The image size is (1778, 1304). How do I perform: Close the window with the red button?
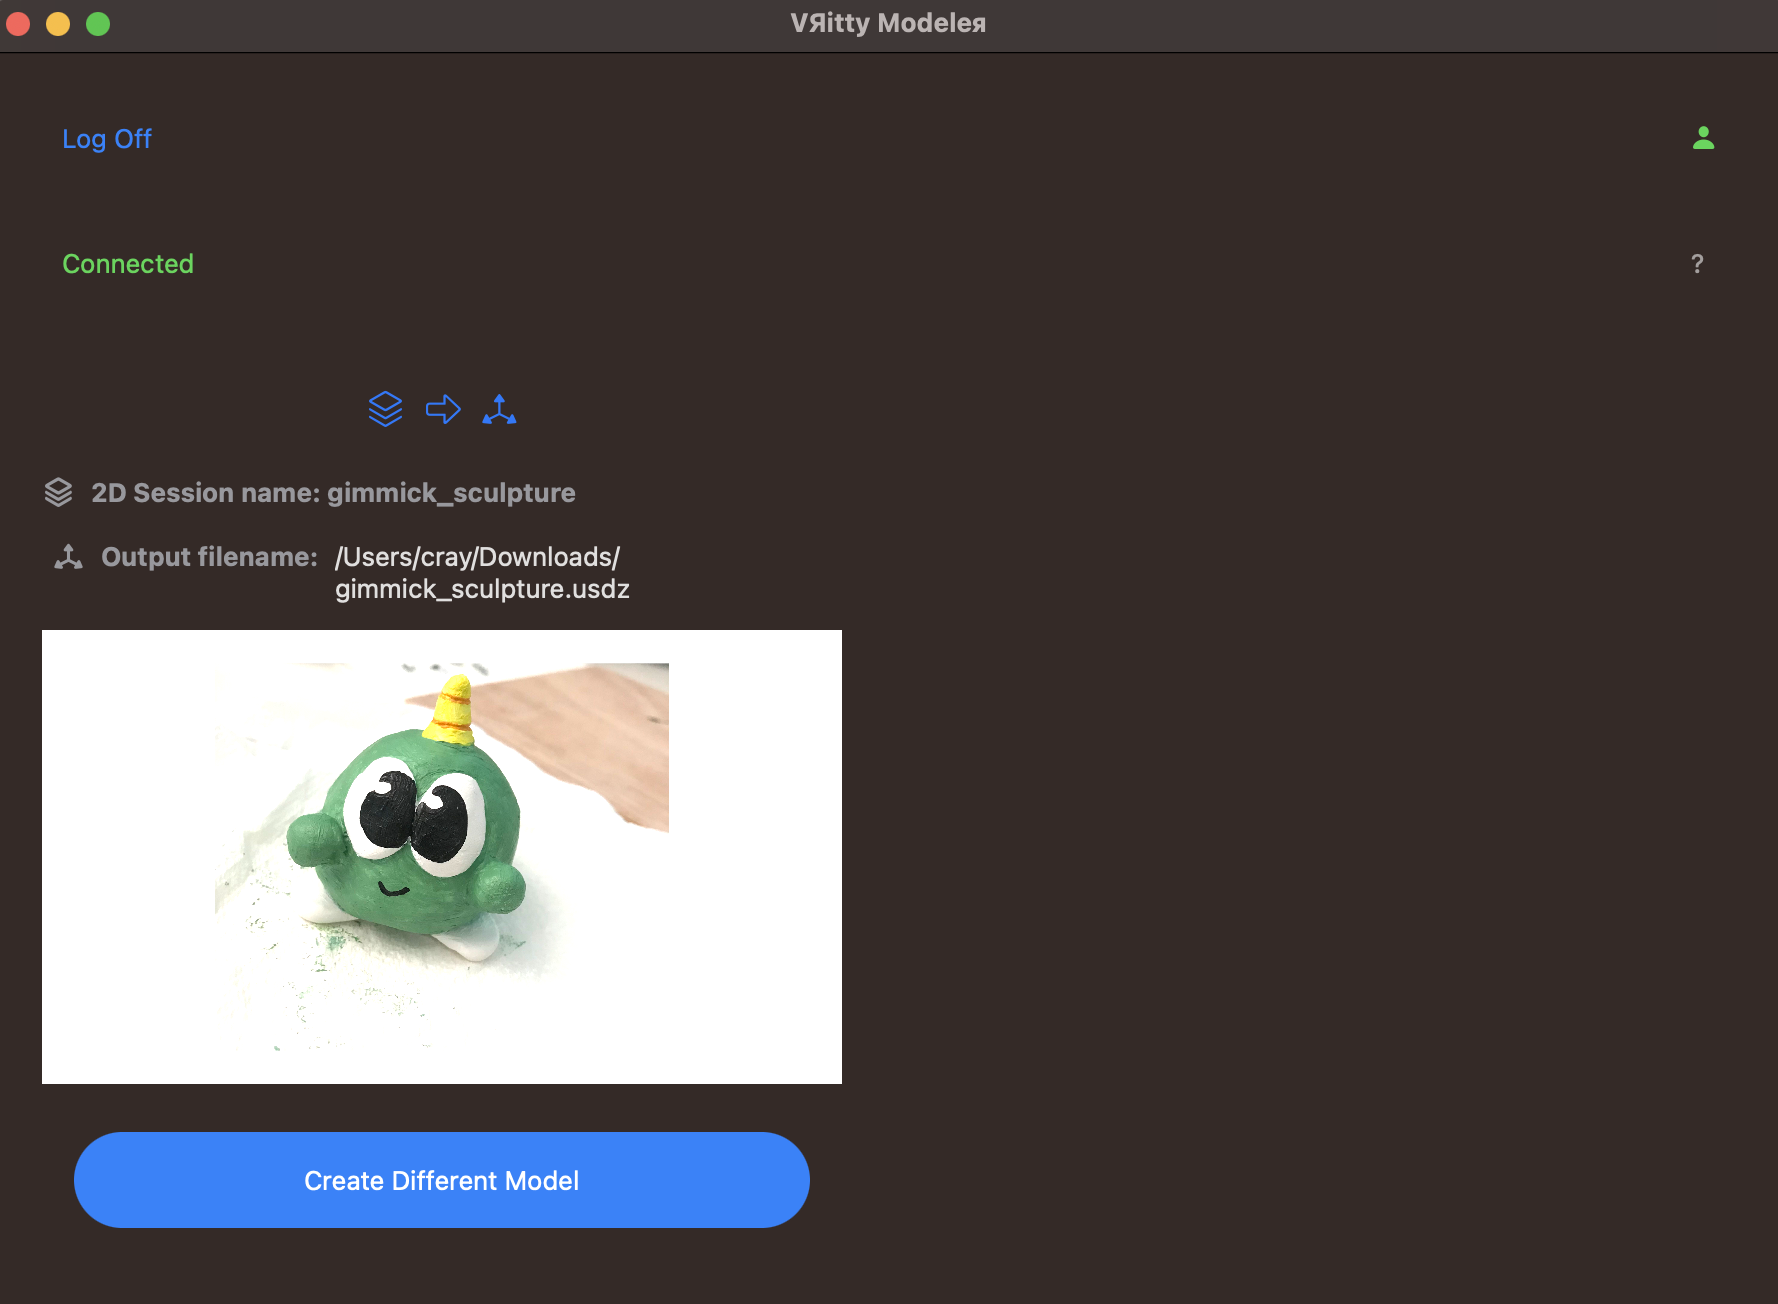18,24
